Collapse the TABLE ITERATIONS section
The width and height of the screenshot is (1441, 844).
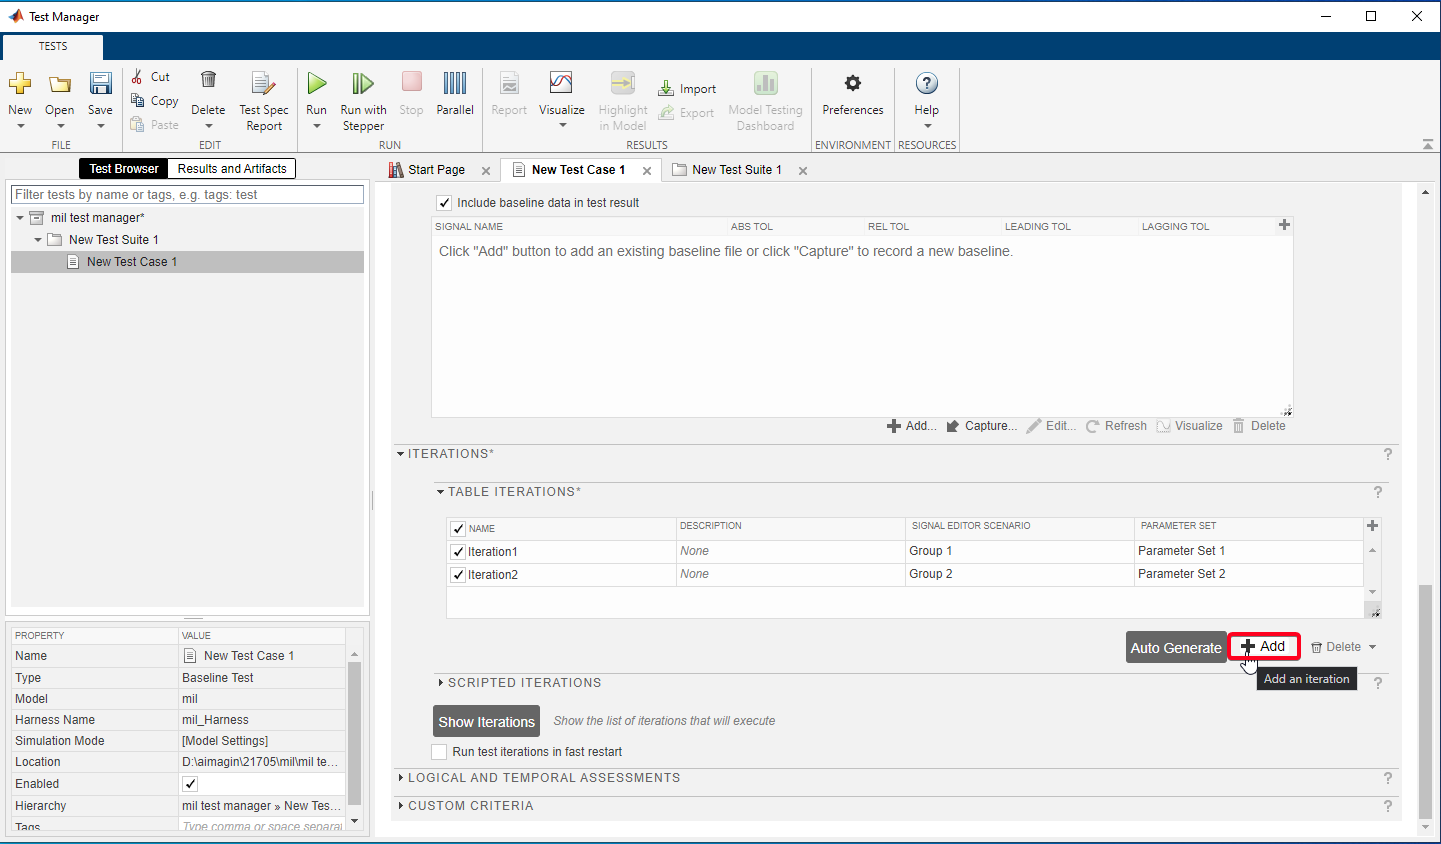(x=440, y=492)
